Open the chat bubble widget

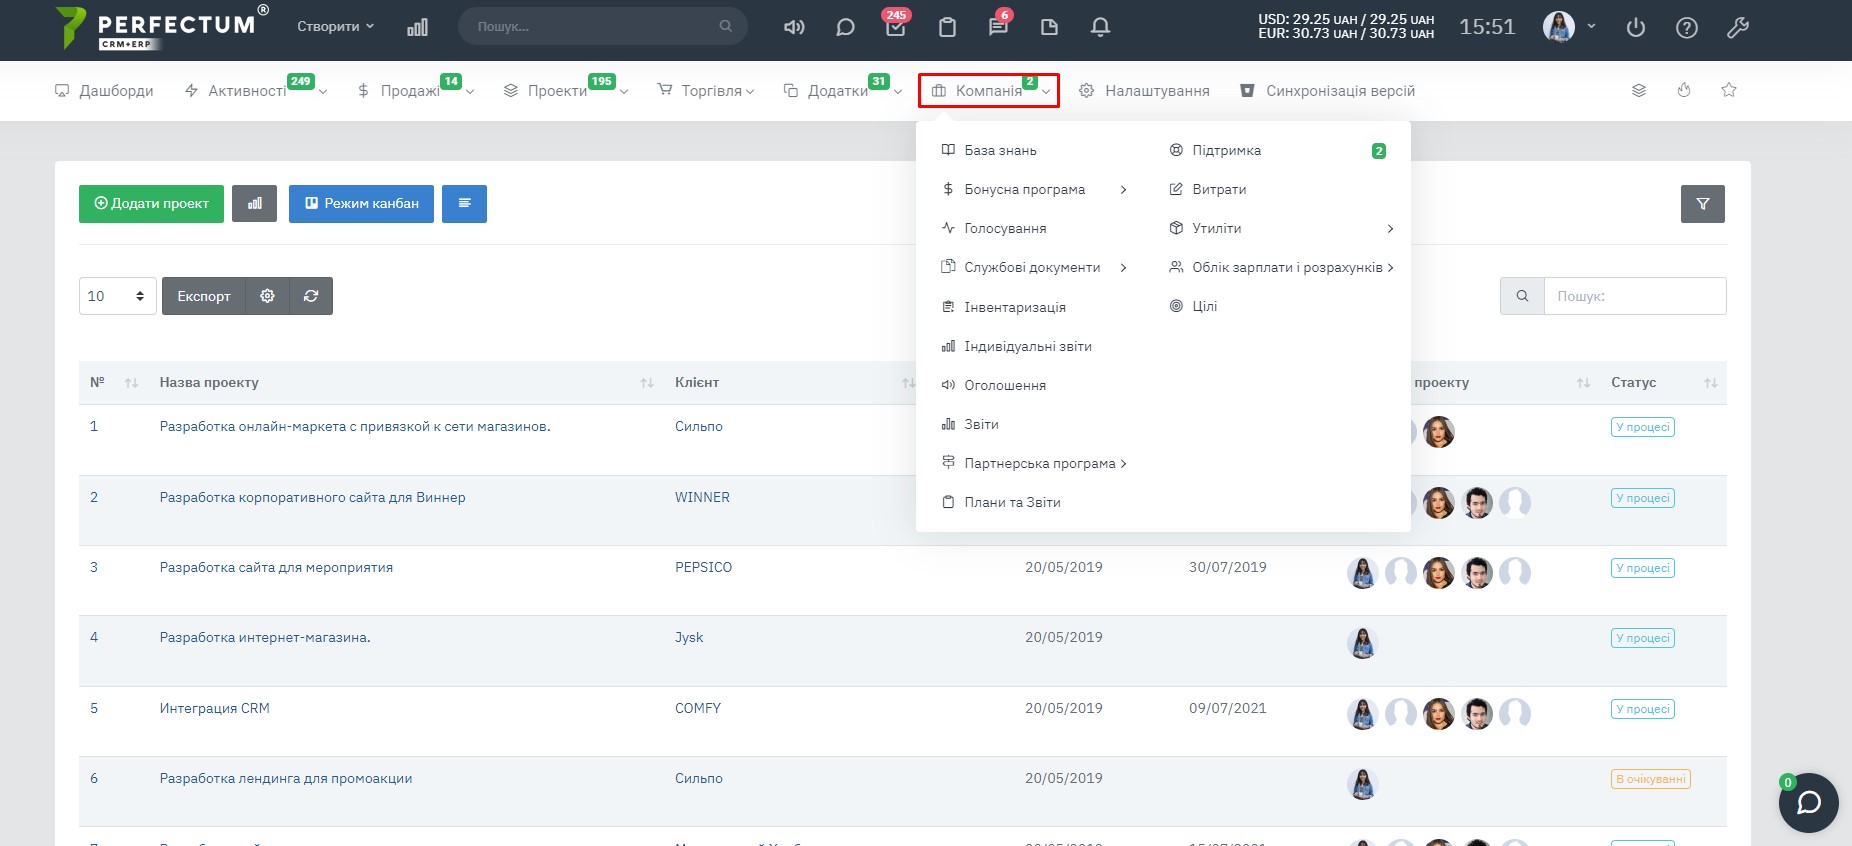tap(1808, 802)
